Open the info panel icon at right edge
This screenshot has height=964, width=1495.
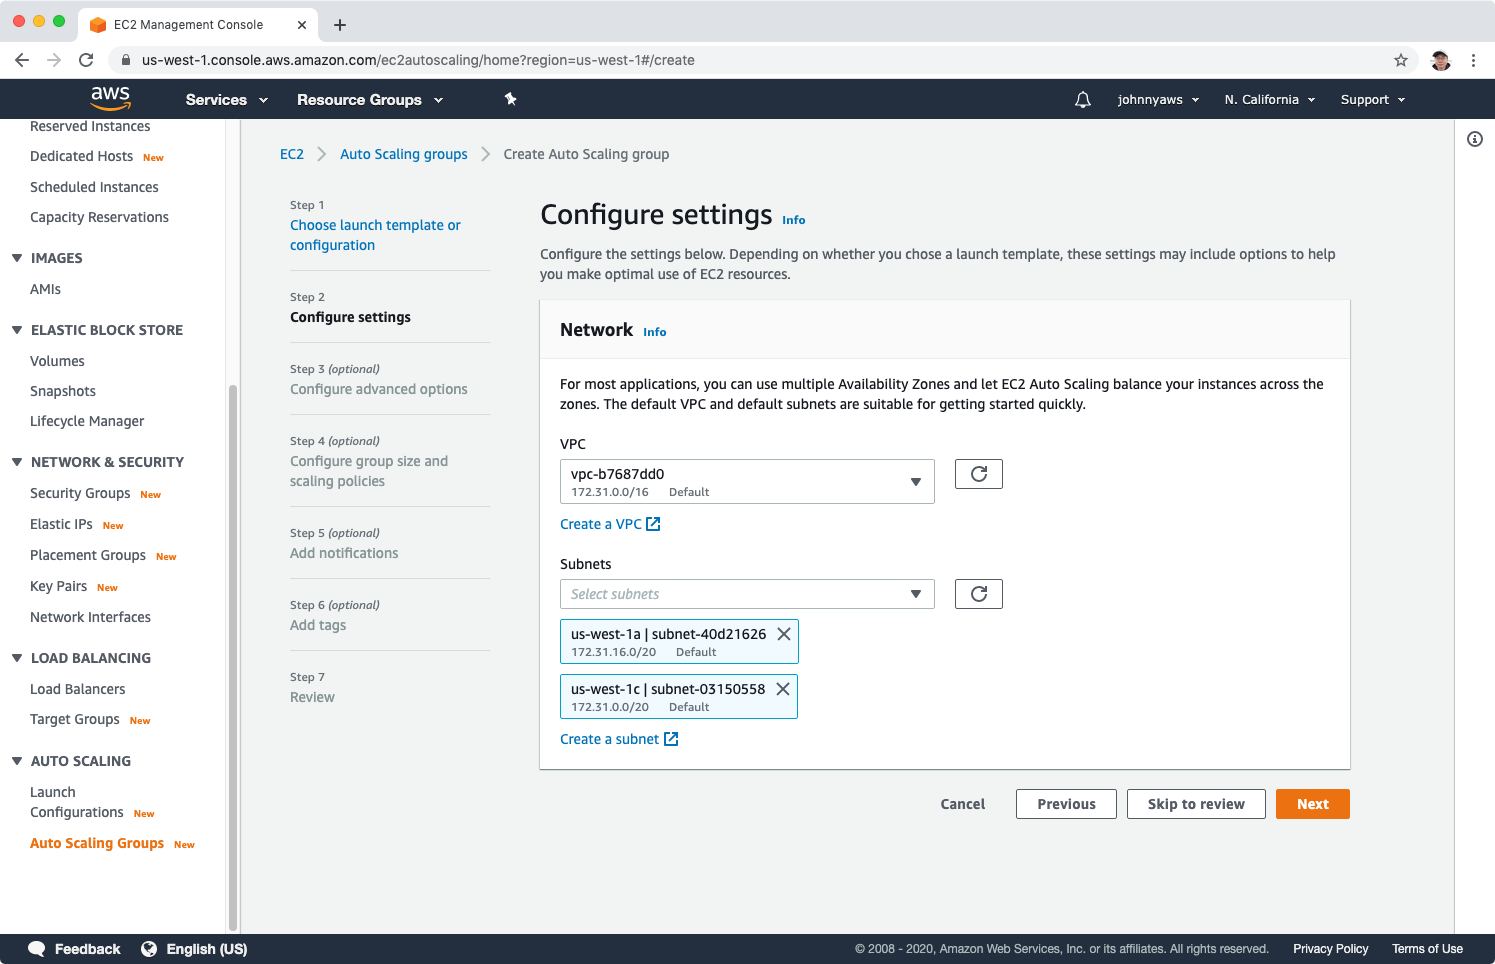1475,139
